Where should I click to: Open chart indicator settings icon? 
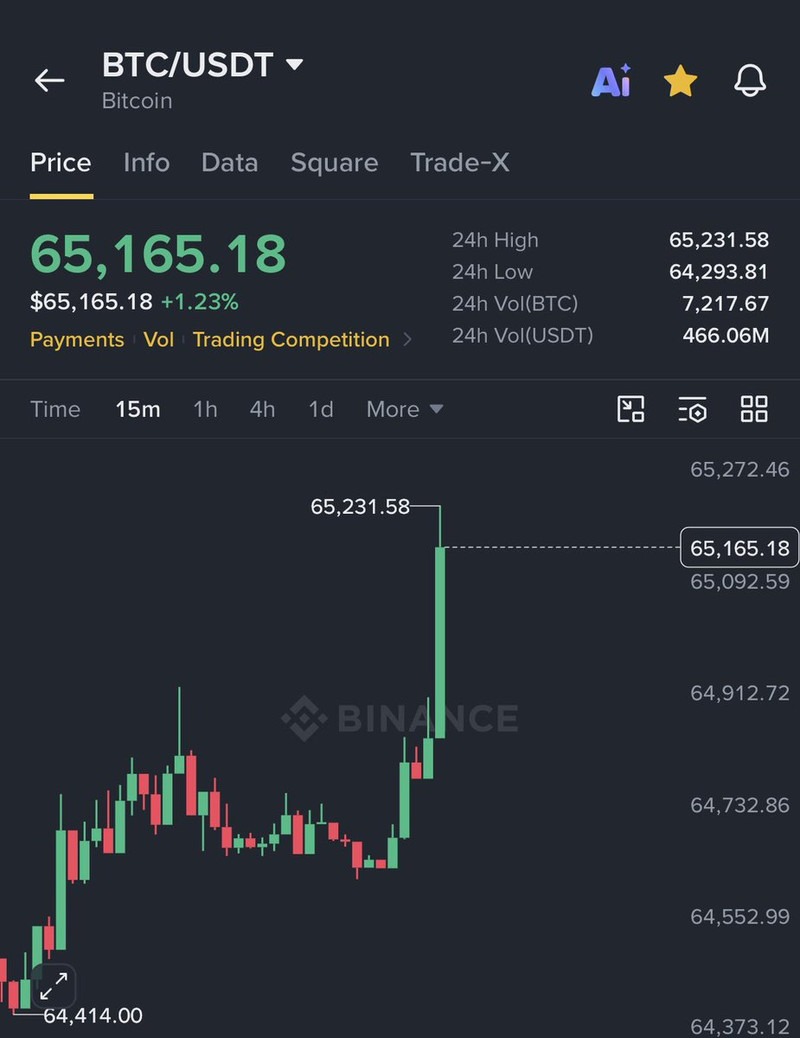692,409
